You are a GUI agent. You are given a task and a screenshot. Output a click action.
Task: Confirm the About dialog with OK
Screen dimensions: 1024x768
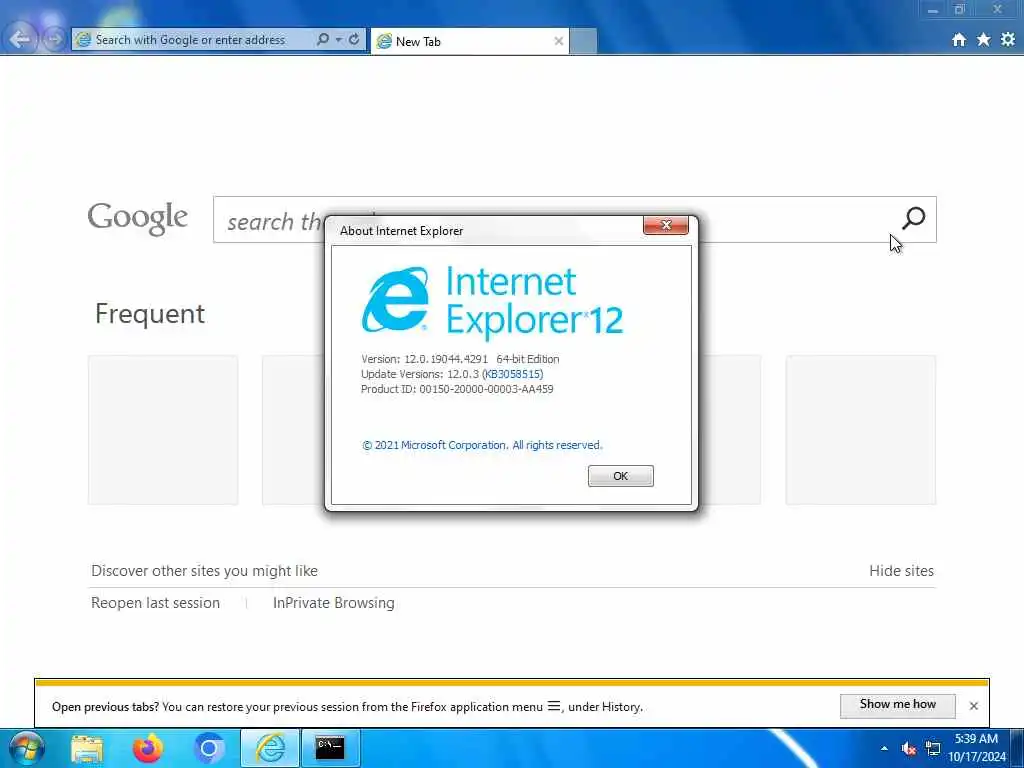pyautogui.click(x=620, y=476)
